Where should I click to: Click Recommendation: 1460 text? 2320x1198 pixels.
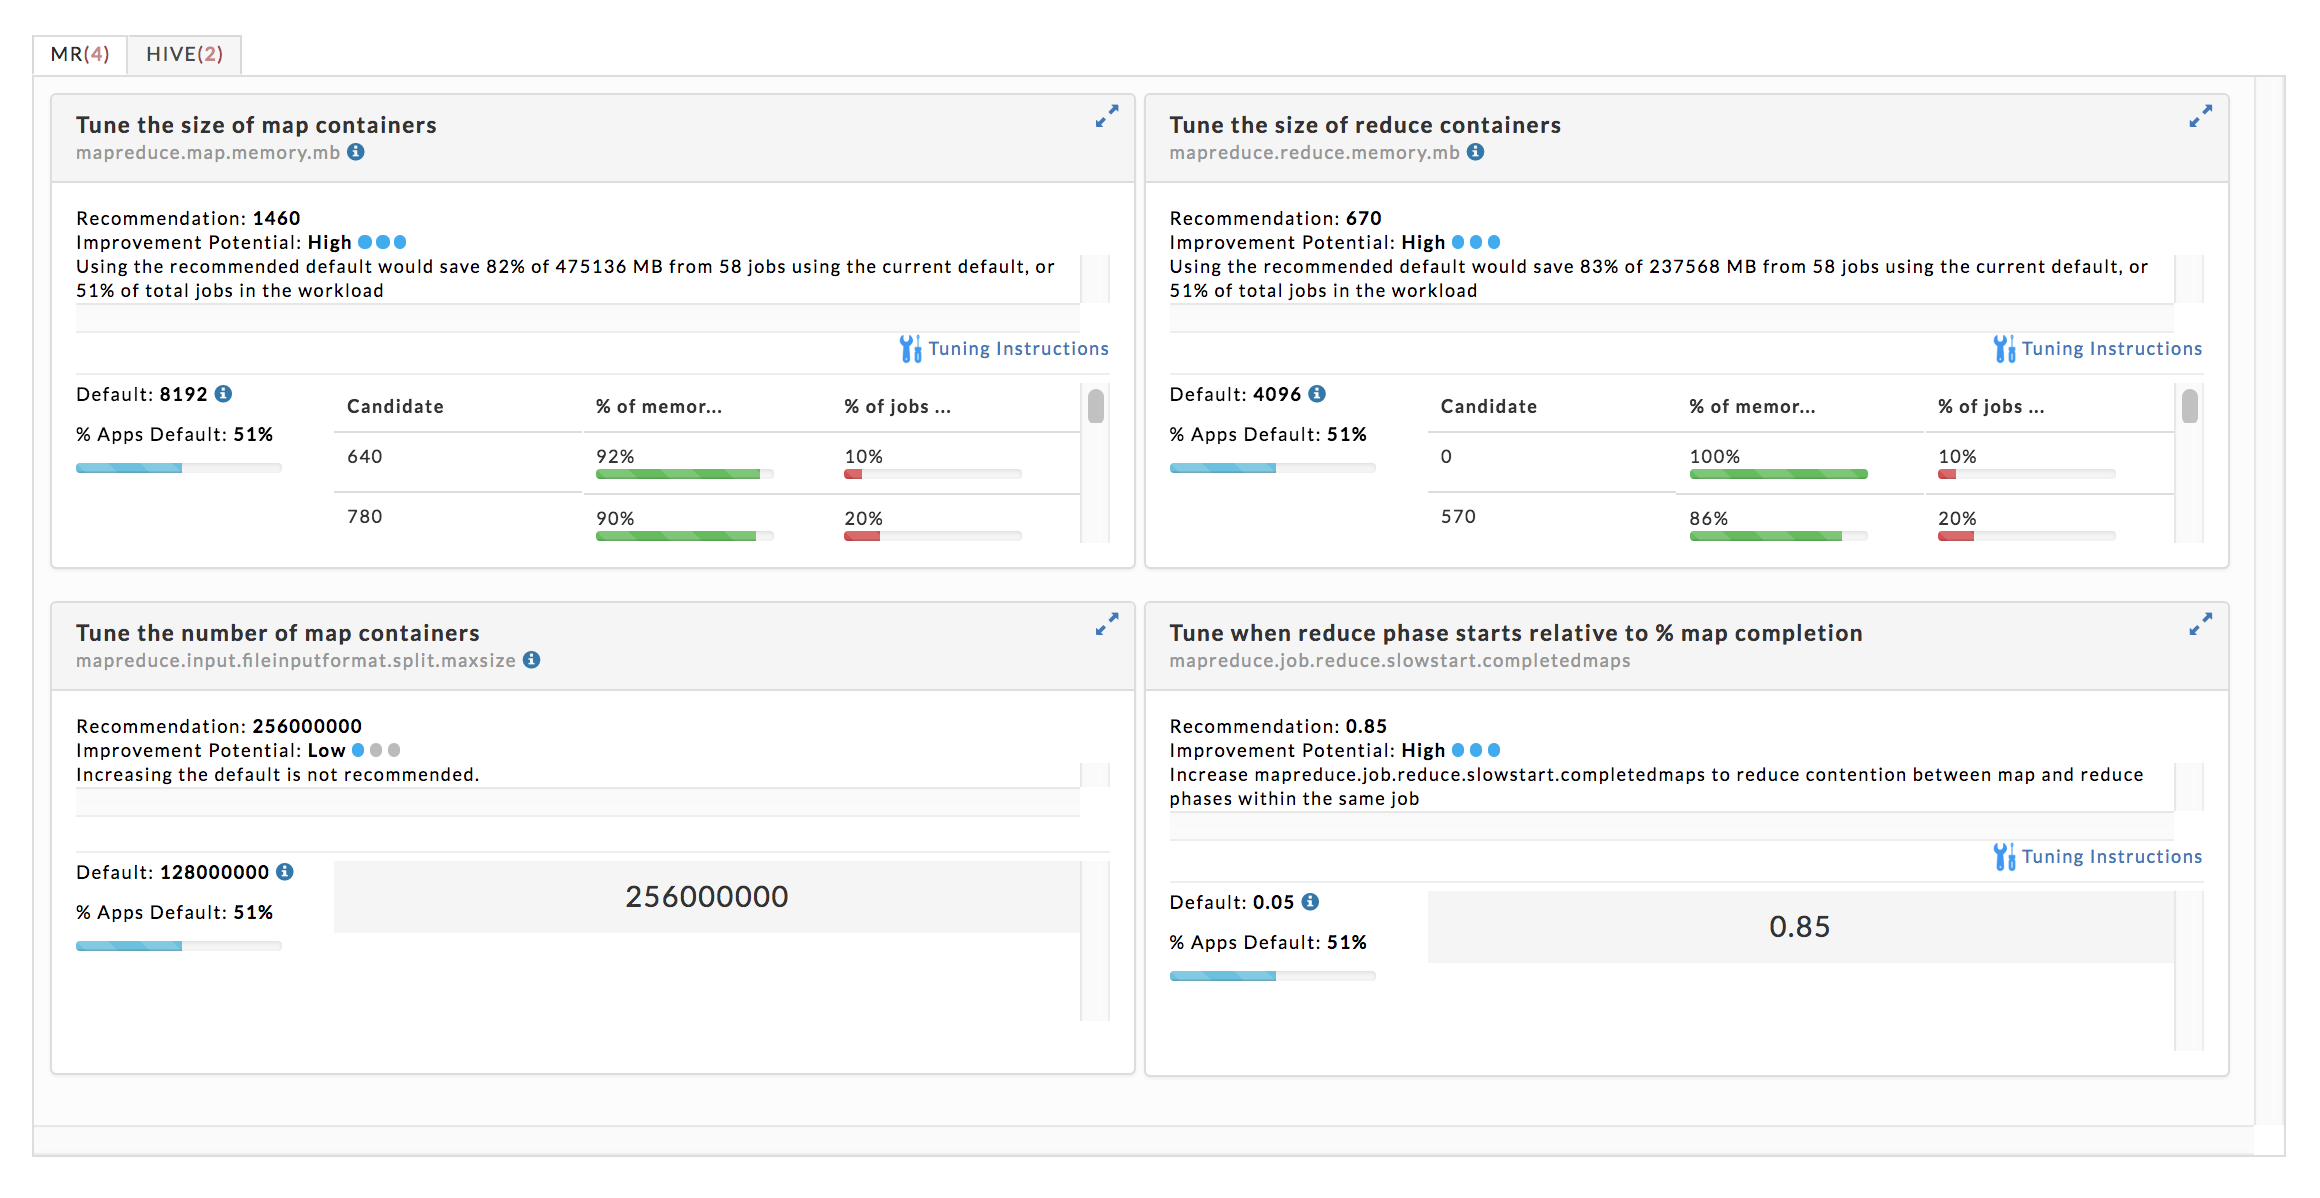coord(188,218)
